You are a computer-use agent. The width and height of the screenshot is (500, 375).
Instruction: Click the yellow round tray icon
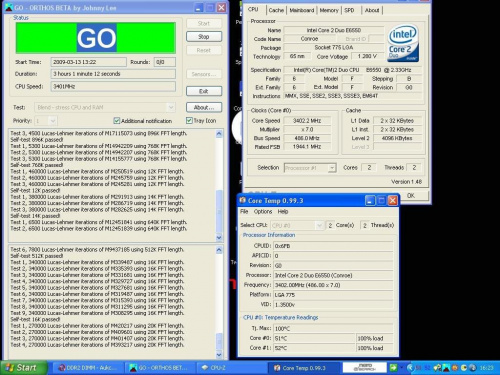(464, 368)
